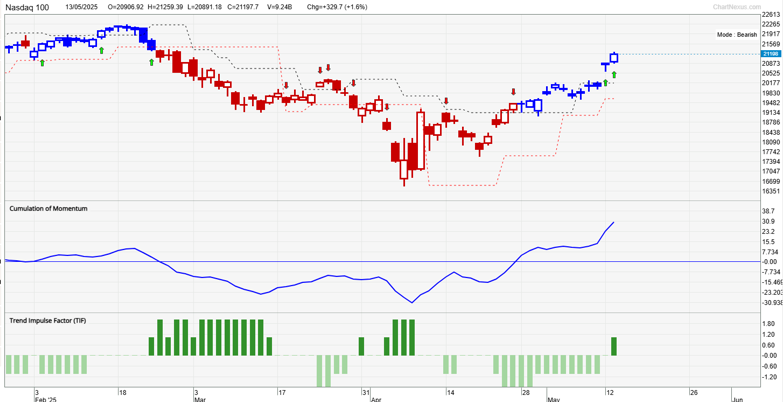783x402 pixels.
Task: Click the -30.938 momentum axis label
Action: (x=772, y=303)
